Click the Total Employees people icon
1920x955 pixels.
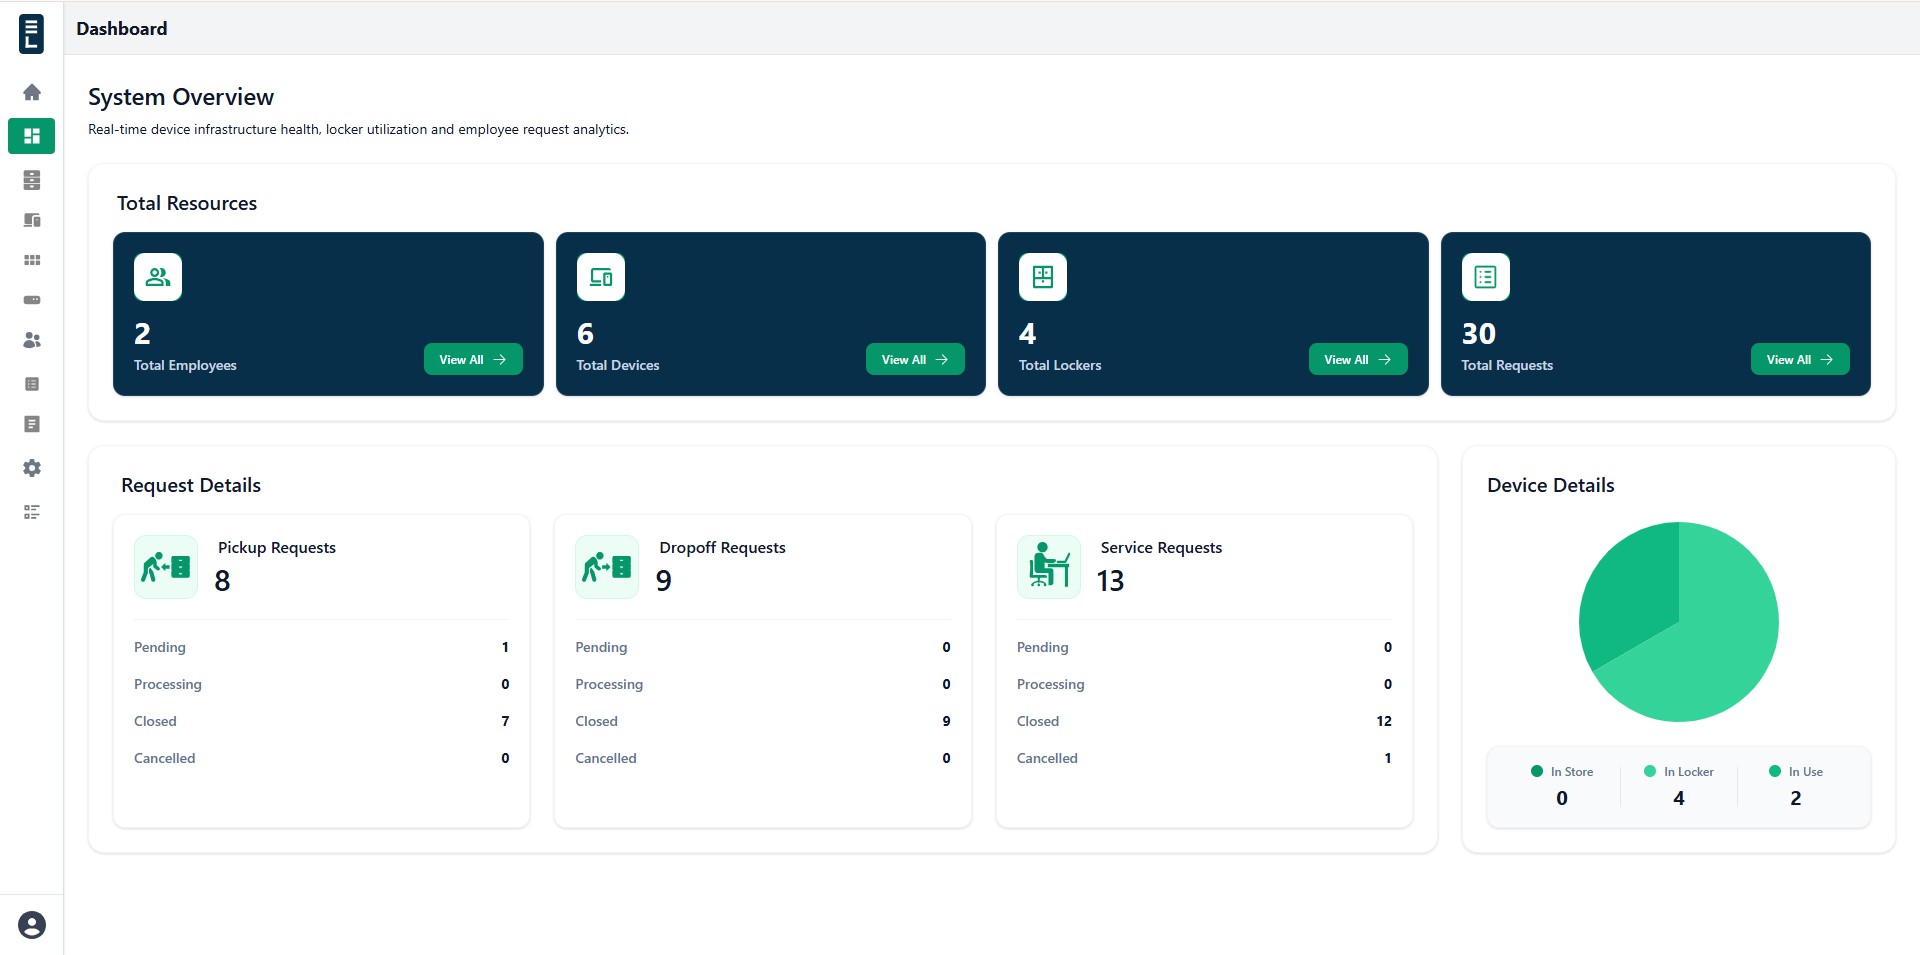pyautogui.click(x=158, y=277)
